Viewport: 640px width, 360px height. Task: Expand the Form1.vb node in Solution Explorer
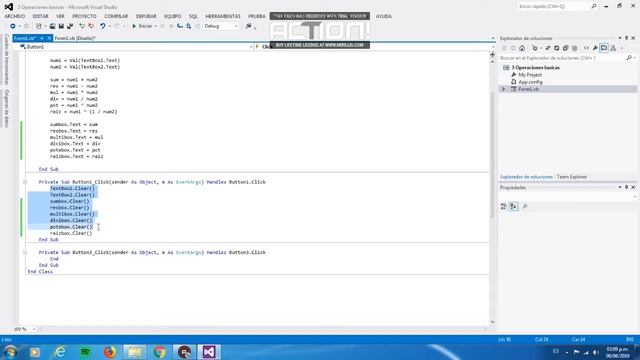click(504, 89)
